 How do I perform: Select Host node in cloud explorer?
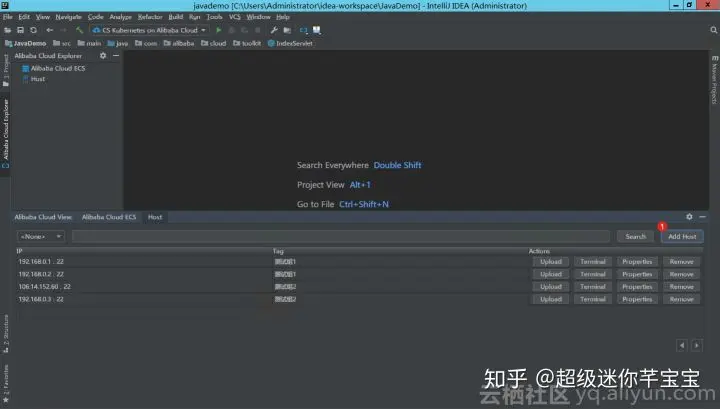pos(38,79)
